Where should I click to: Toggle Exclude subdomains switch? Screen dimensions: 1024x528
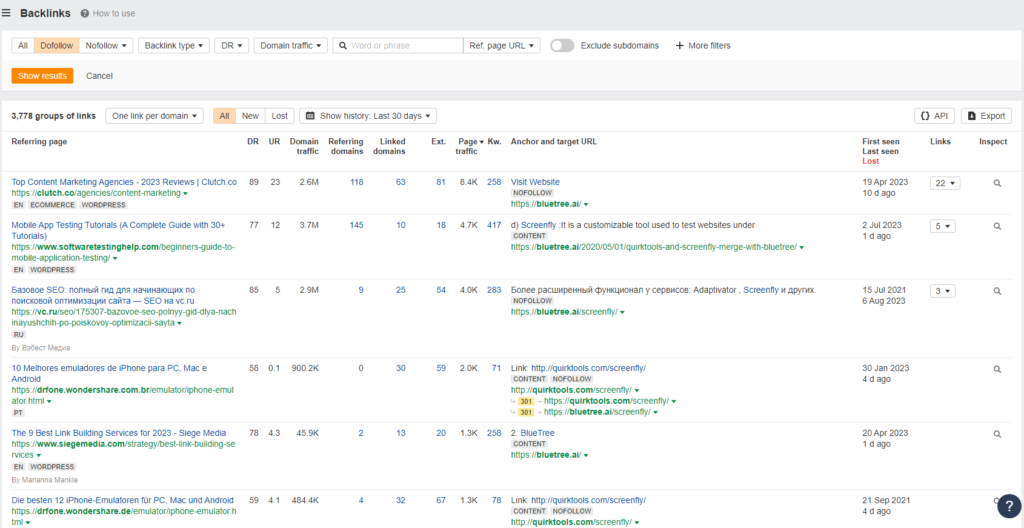(562, 46)
